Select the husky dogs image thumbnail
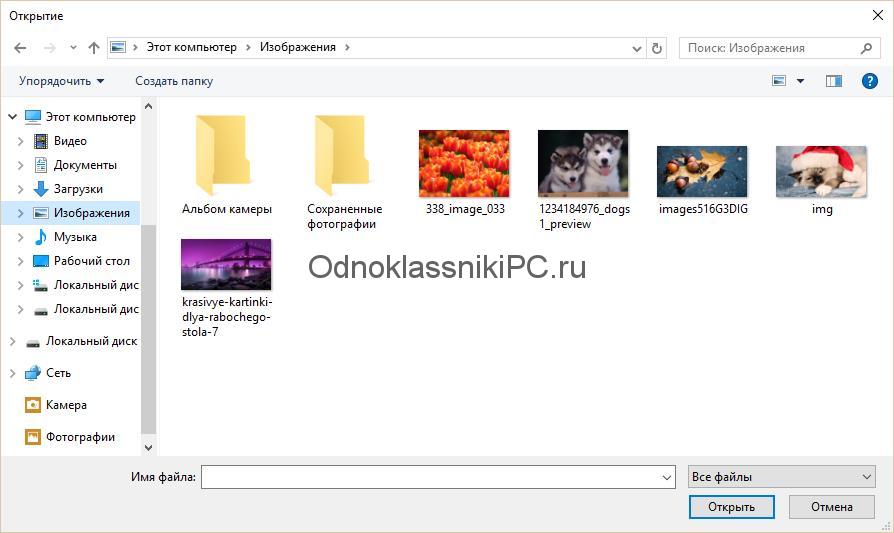Viewport: 894px width, 533px height. pyautogui.click(x=583, y=164)
